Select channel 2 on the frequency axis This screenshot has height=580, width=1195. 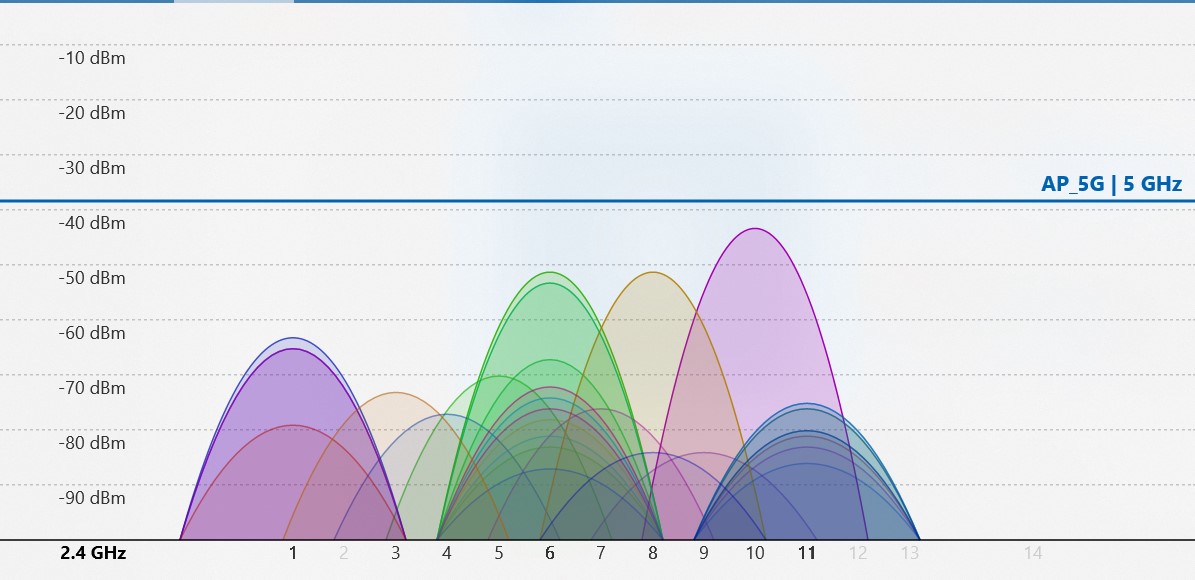tap(344, 553)
